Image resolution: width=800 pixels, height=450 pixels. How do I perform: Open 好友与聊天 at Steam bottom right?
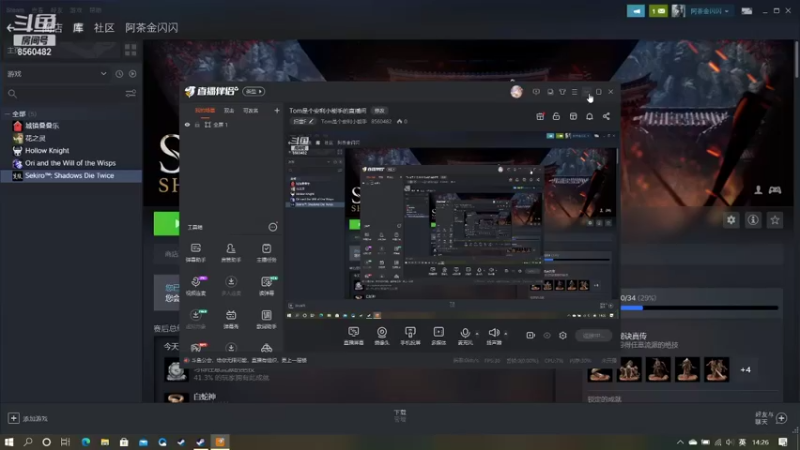771,418
